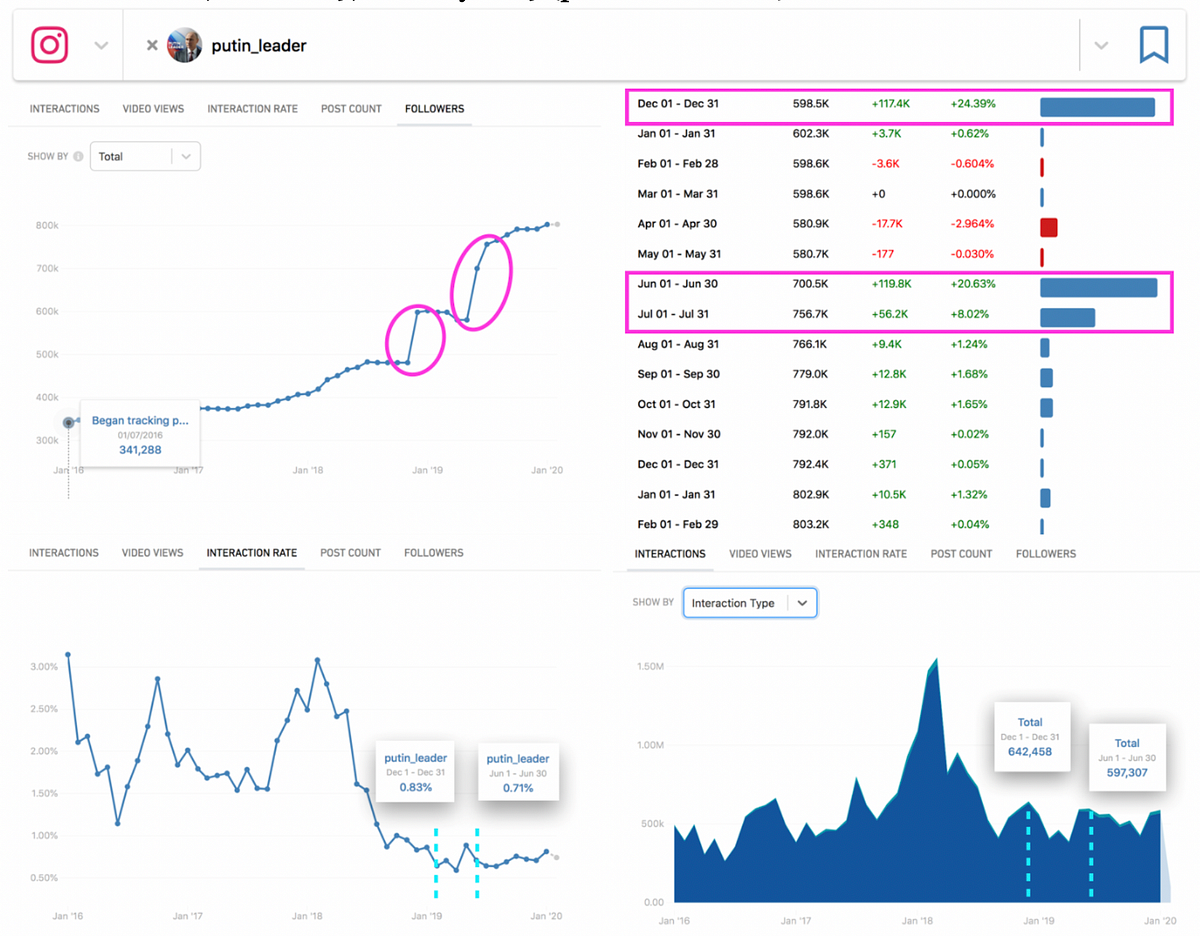1200x936 pixels.
Task: Click the +117.4K follower change value
Action: pos(892,104)
